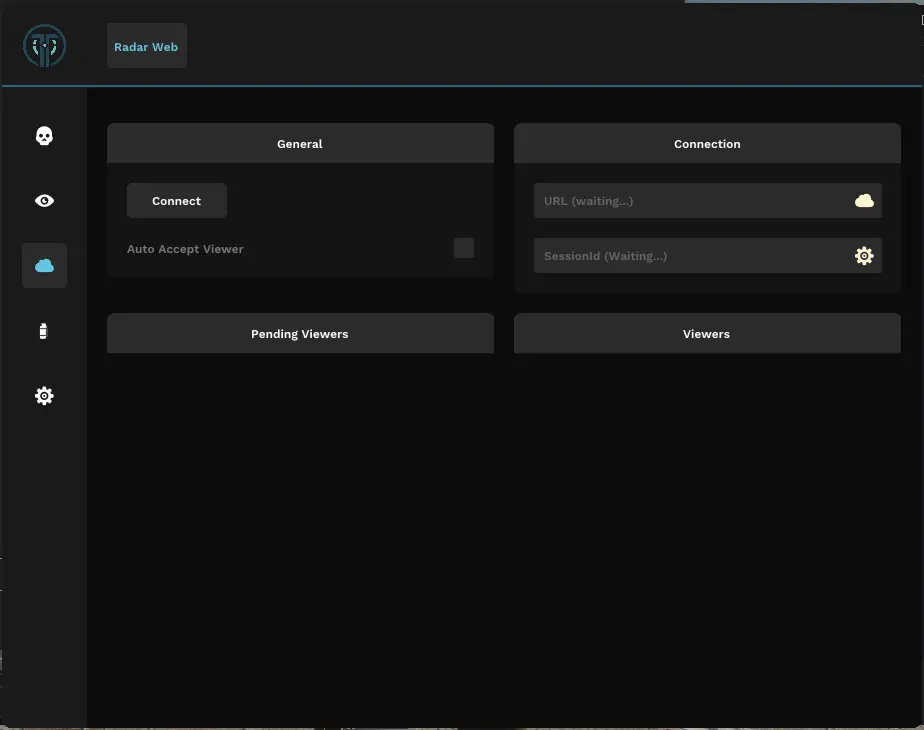Focus the URL (waiting...) input field
924x730 pixels.
tap(708, 201)
